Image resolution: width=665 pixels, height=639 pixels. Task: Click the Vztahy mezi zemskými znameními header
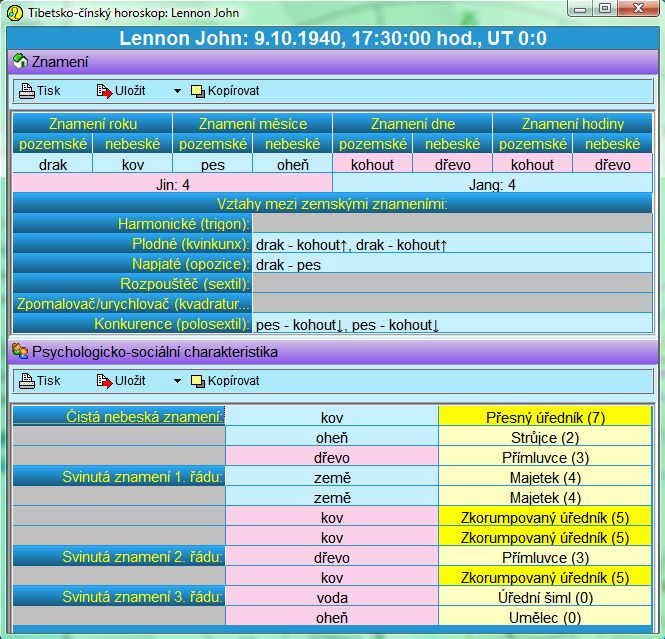pos(332,204)
